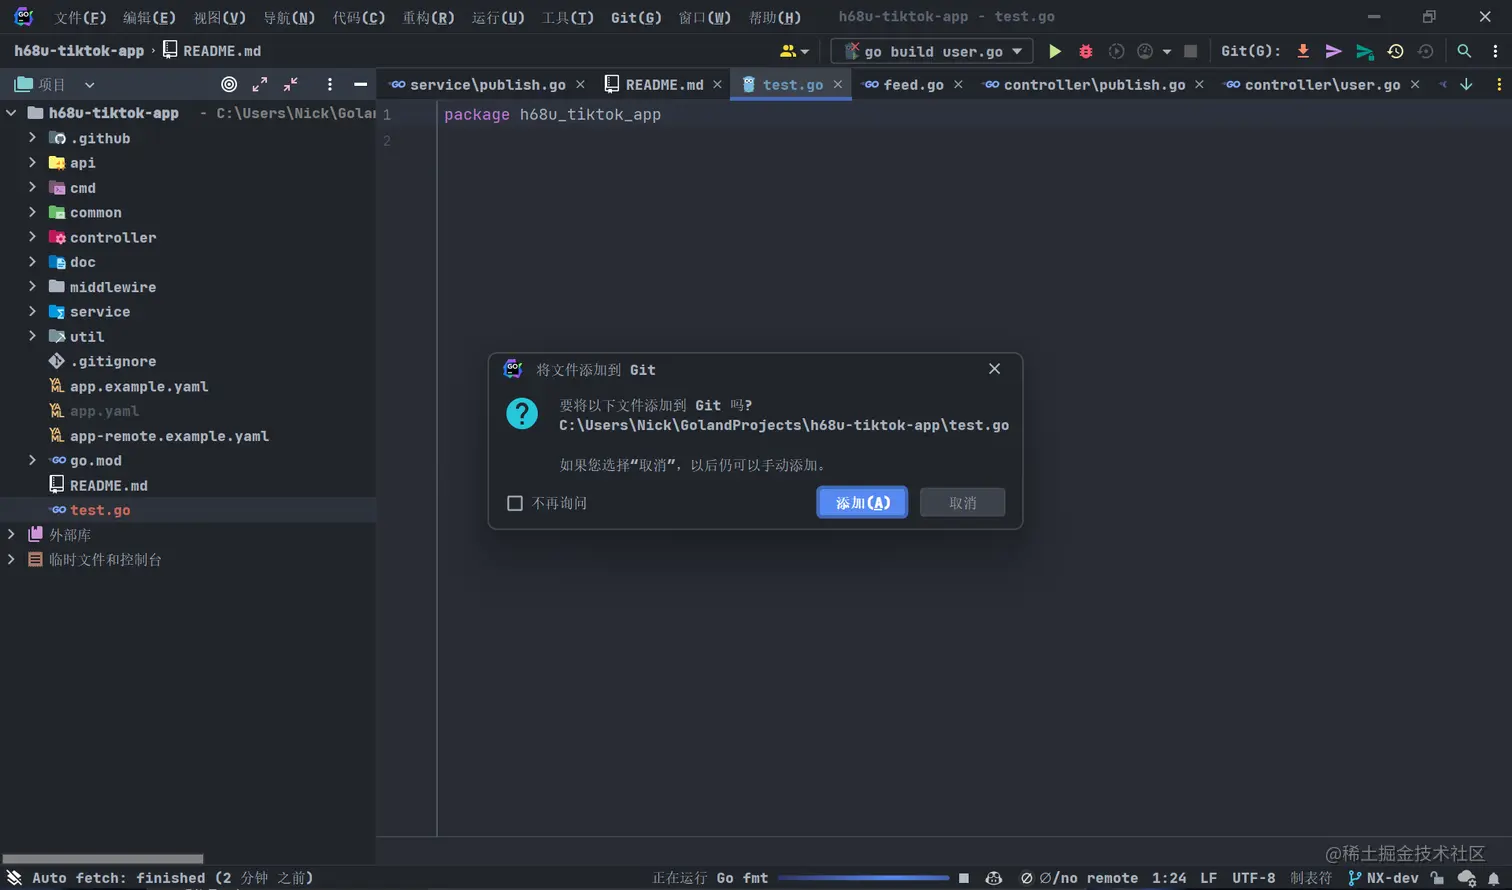This screenshot has width=1512, height=890.
Task: Select app-remote.example.yaml in tree
Action: pos(169,436)
